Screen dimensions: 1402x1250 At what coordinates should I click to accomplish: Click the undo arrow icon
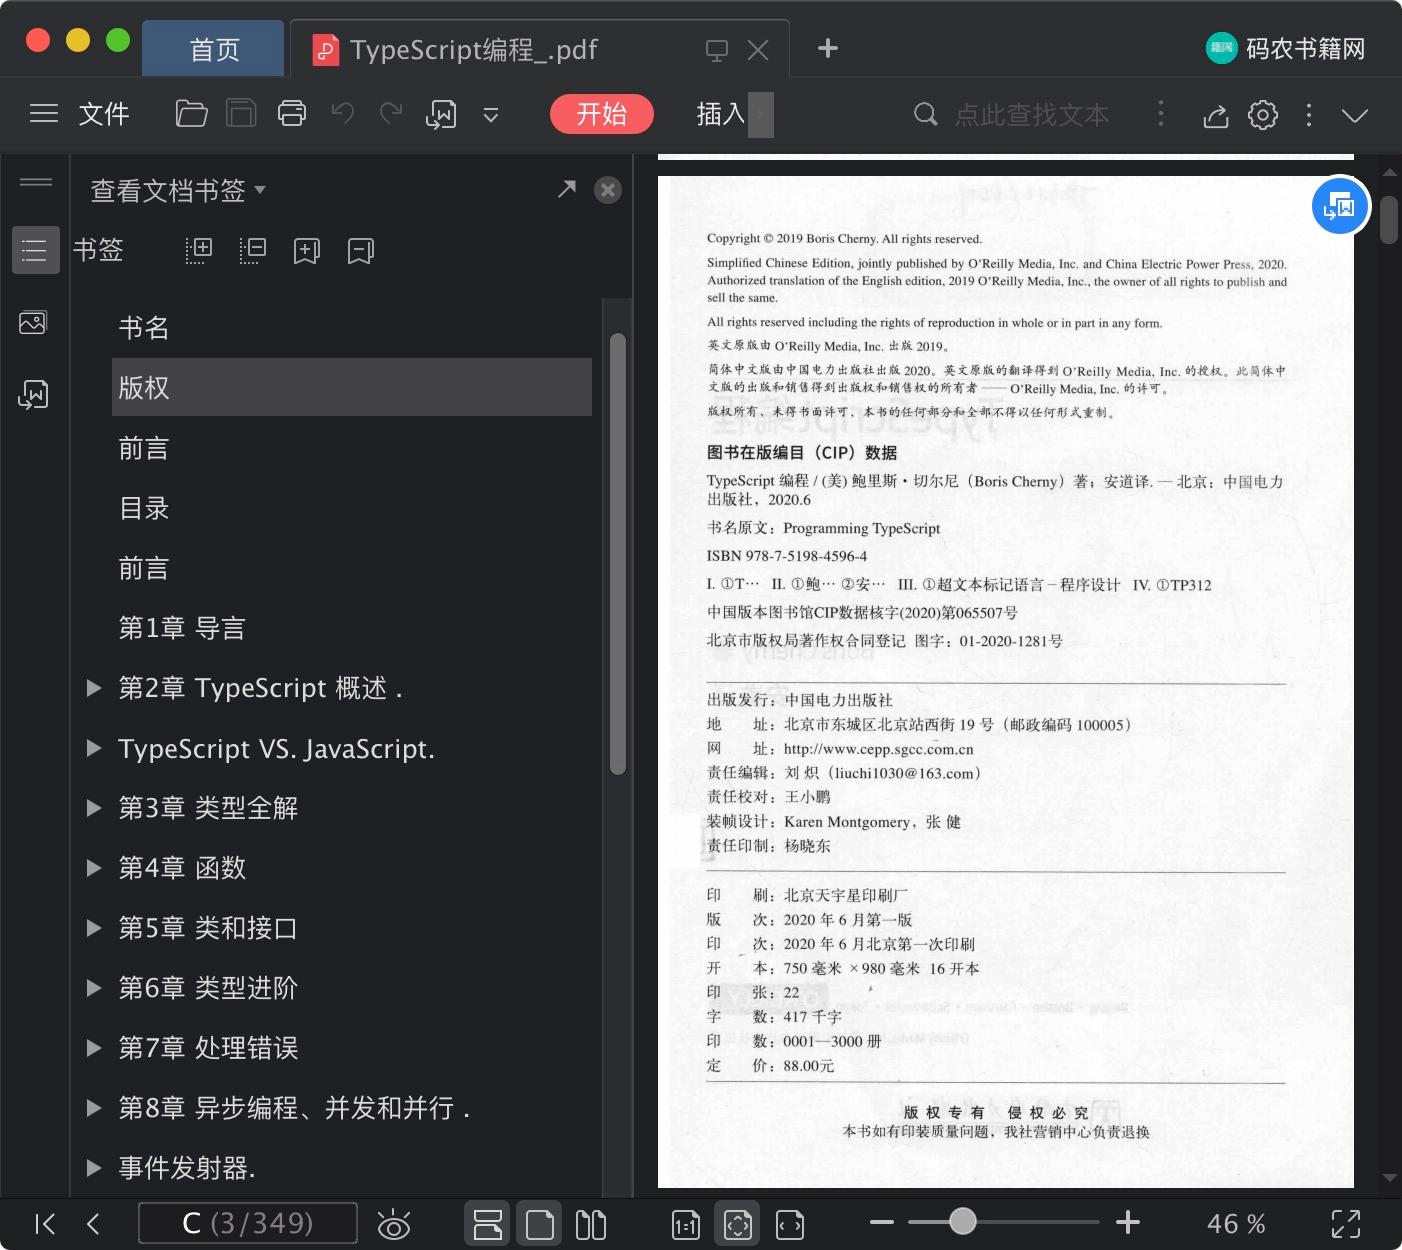point(343,114)
